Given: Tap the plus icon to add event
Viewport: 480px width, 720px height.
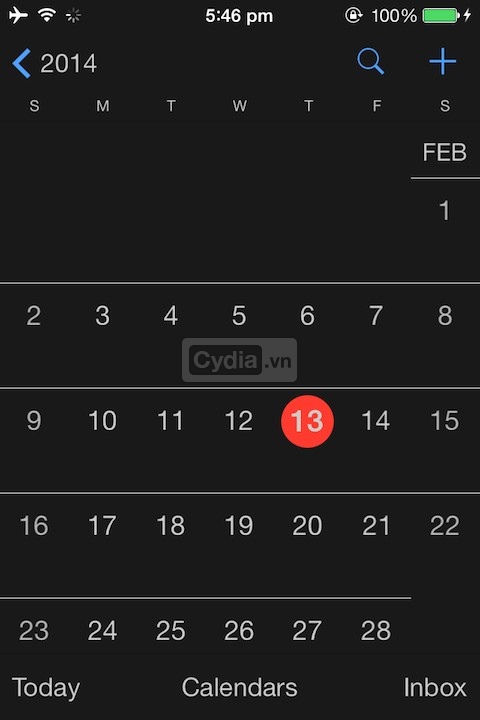Looking at the screenshot, I should click(x=442, y=61).
